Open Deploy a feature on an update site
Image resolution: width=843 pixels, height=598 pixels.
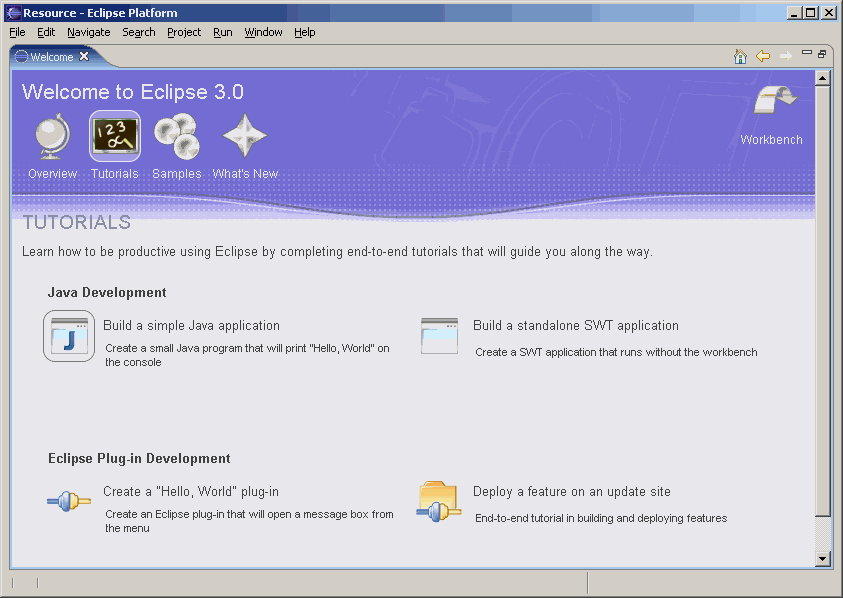(572, 492)
